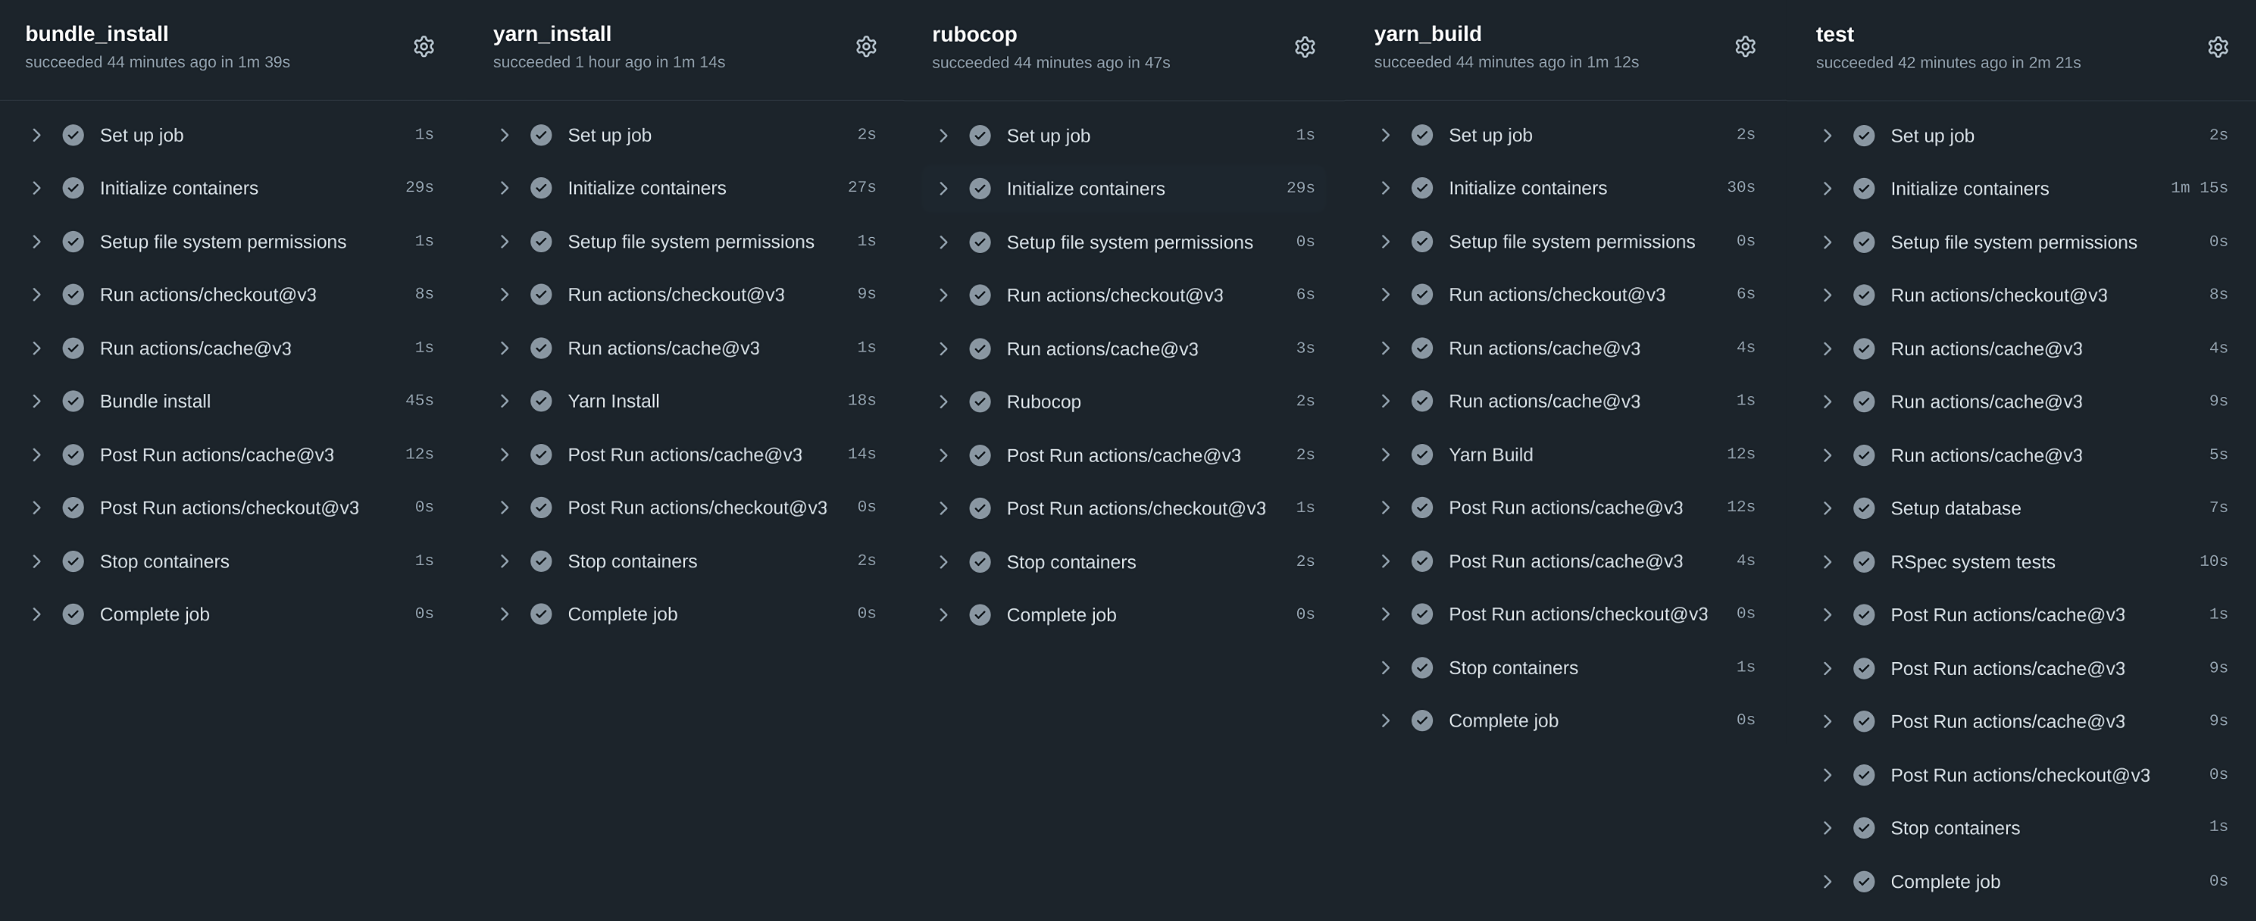Select bundle_install 'Stop containers' step label

point(165,561)
